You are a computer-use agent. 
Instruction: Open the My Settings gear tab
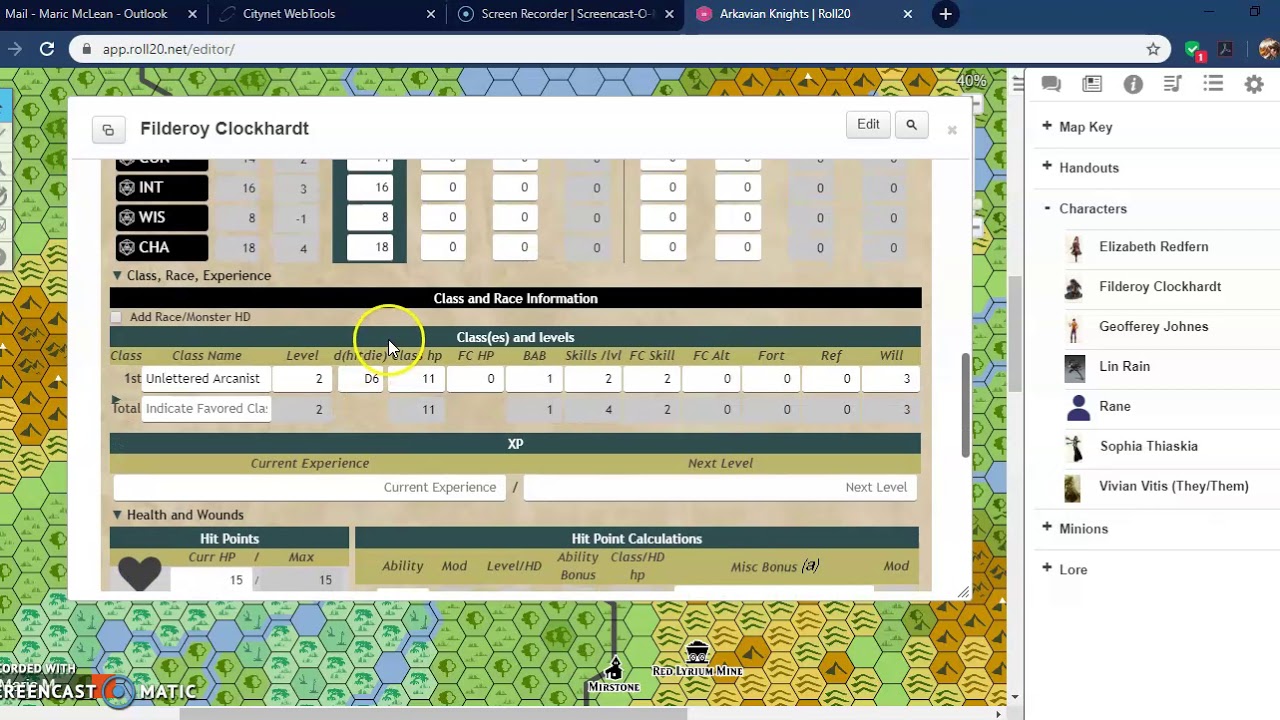pyautogui.click(x=1254, y=85)
